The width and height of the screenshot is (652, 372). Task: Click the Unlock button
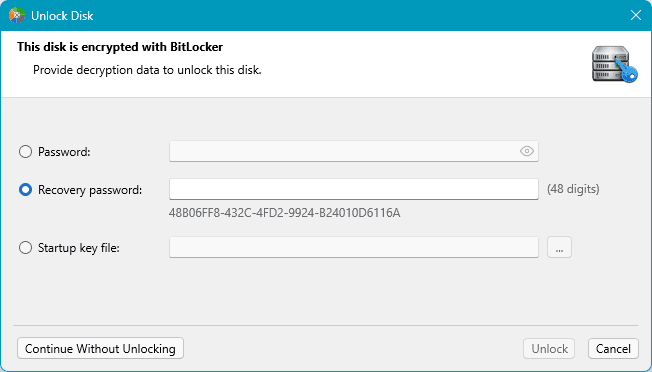coord(549,348)
